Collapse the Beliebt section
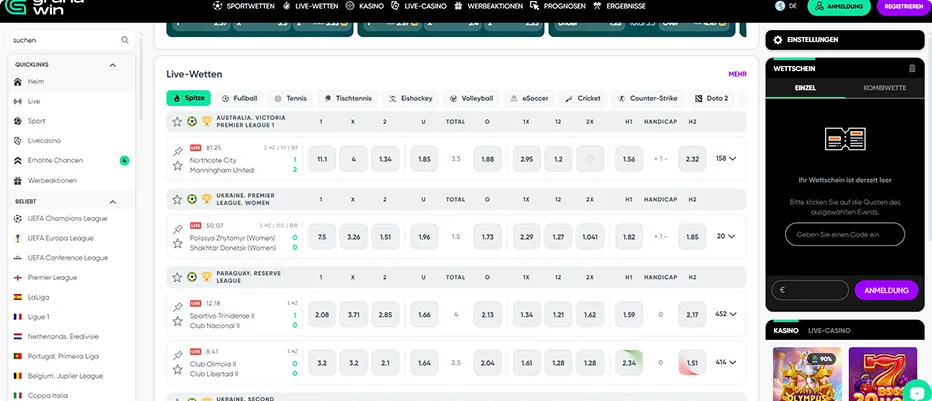 (112, 202)
